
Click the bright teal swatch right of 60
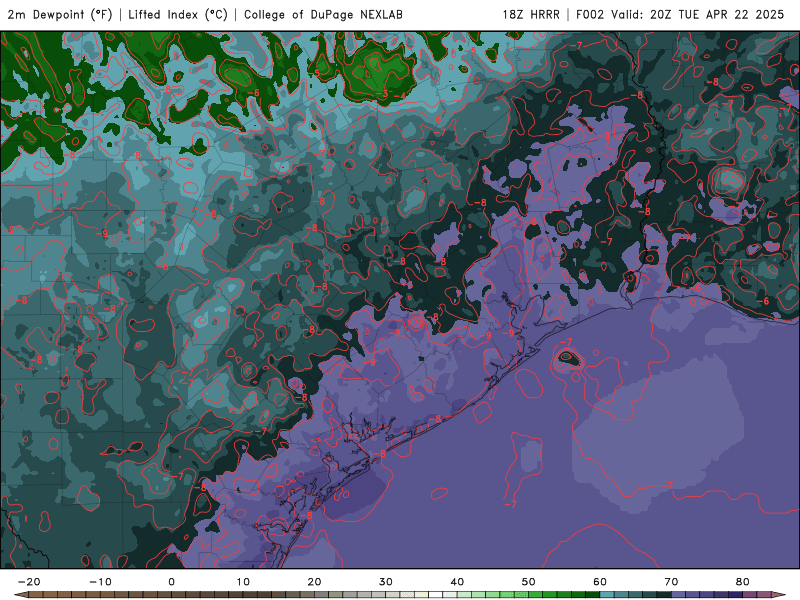[607, 594]
